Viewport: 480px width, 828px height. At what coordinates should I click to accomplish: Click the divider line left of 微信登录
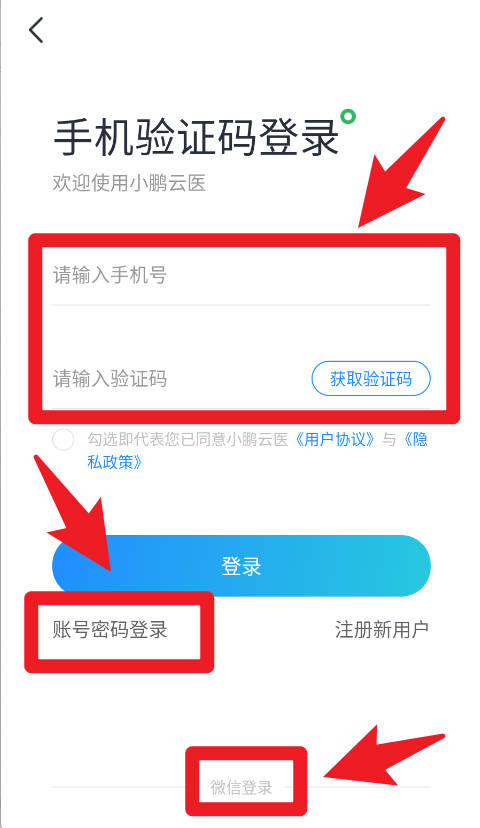click(x=121, y=787)
